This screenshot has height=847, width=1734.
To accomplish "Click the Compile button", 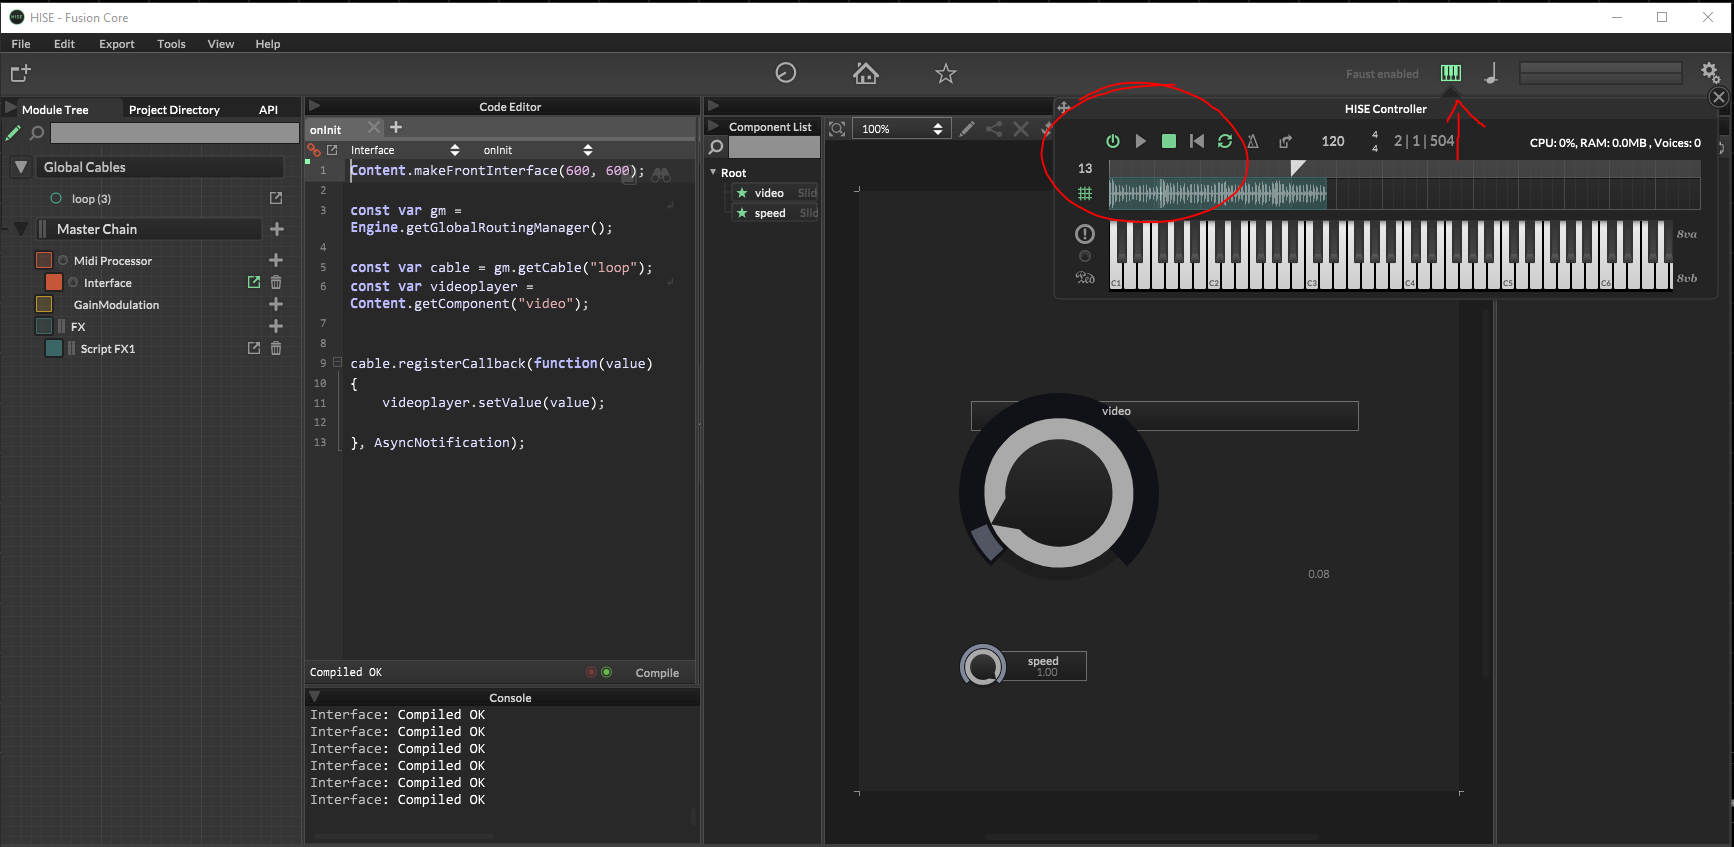I will 657,673.
